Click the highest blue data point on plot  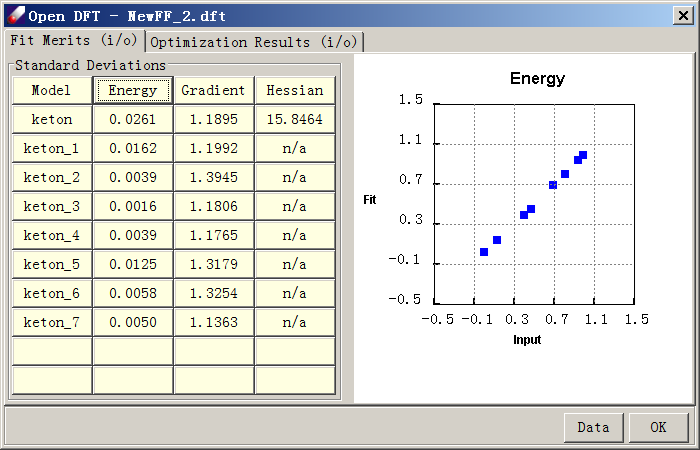click(583, 155)
